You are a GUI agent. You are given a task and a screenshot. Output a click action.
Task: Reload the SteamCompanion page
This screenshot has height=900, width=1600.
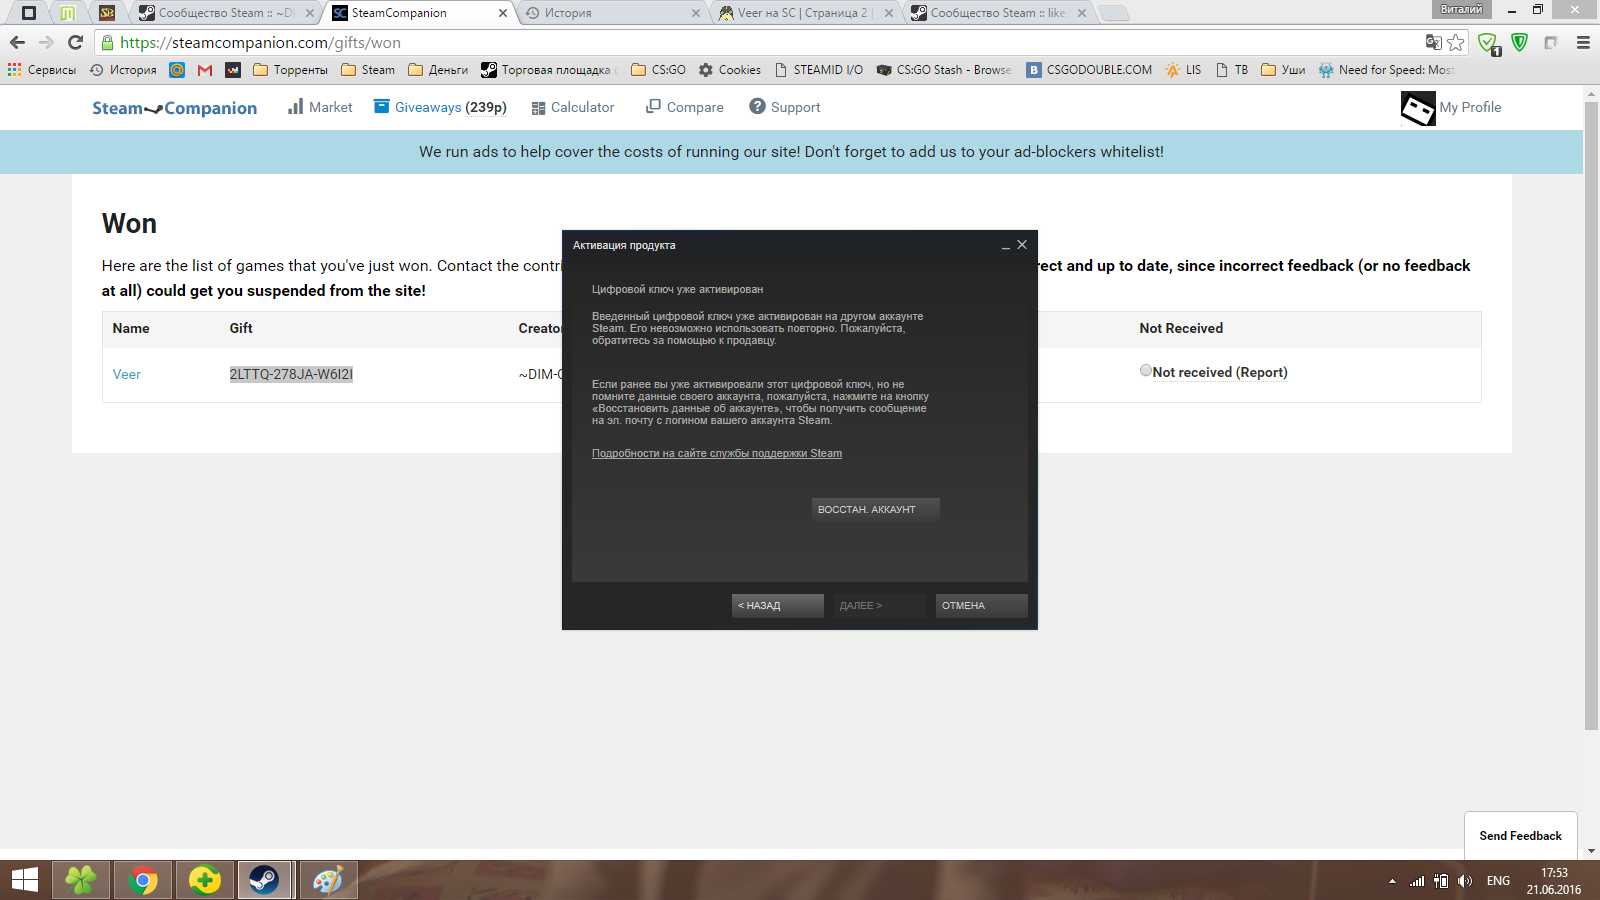[x=75, y=42]
